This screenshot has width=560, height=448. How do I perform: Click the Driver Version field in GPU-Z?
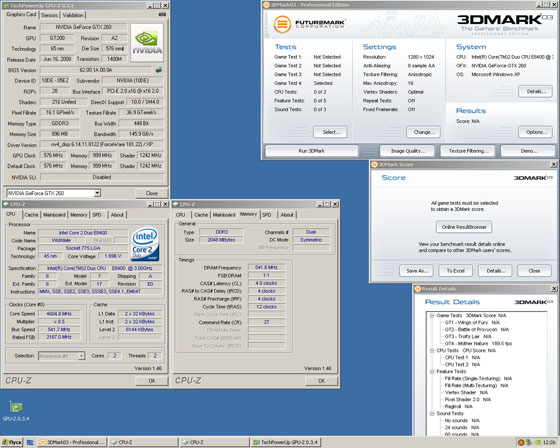pos(102,144)
